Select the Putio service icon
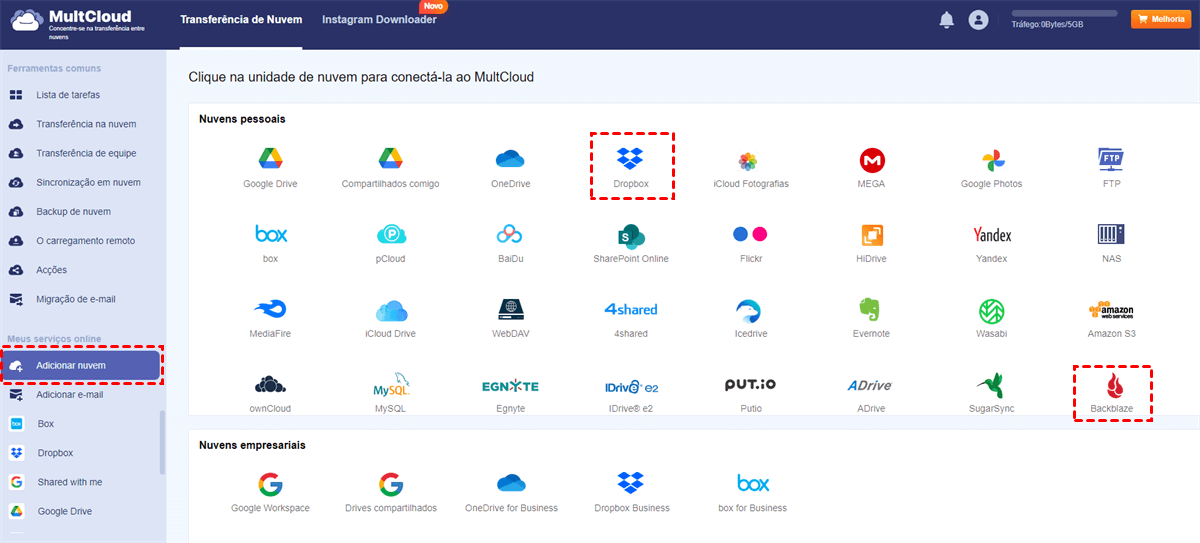Image resolution: width=1200 pixels, height=543 pixels. pos(750,393)
